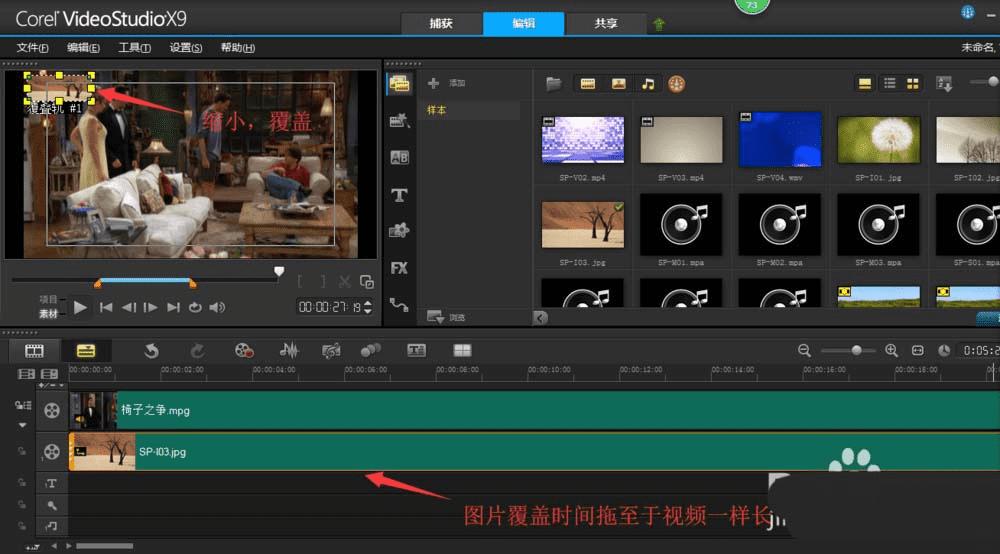
Task: Adjust the timeline zoom slider
Action: coord(857,351)
